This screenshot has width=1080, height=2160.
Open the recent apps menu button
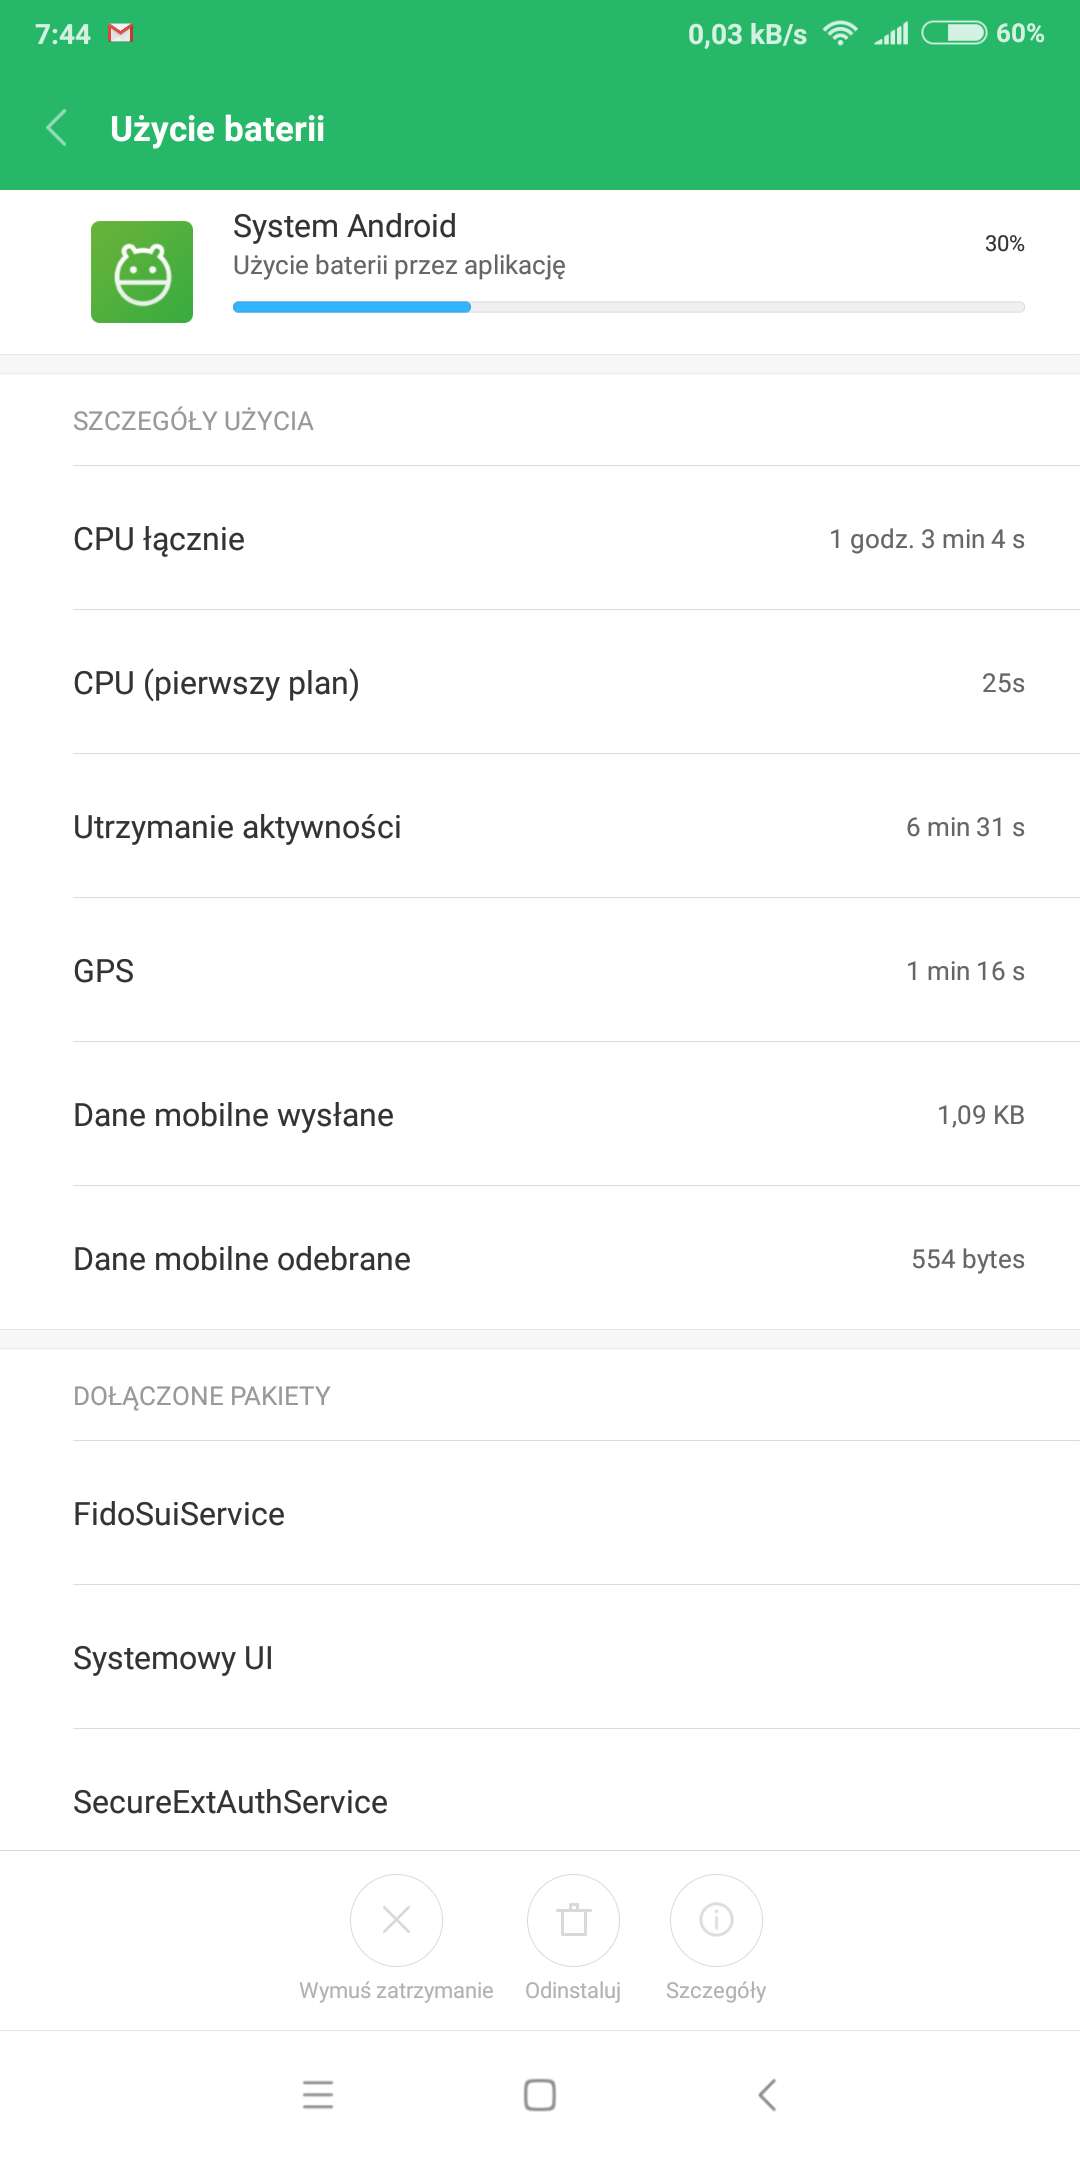[318, 2094]
